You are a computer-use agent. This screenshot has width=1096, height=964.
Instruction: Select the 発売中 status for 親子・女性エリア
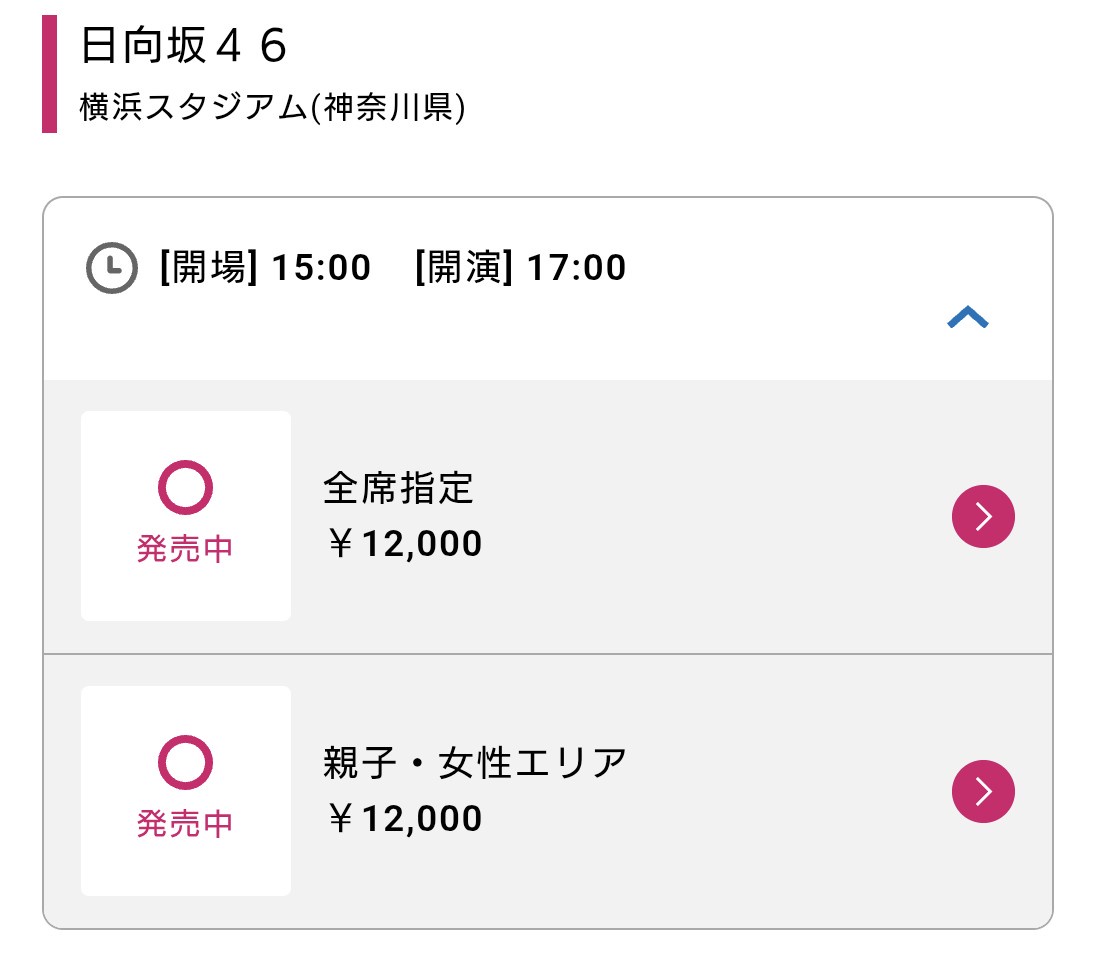click(185, 824)
